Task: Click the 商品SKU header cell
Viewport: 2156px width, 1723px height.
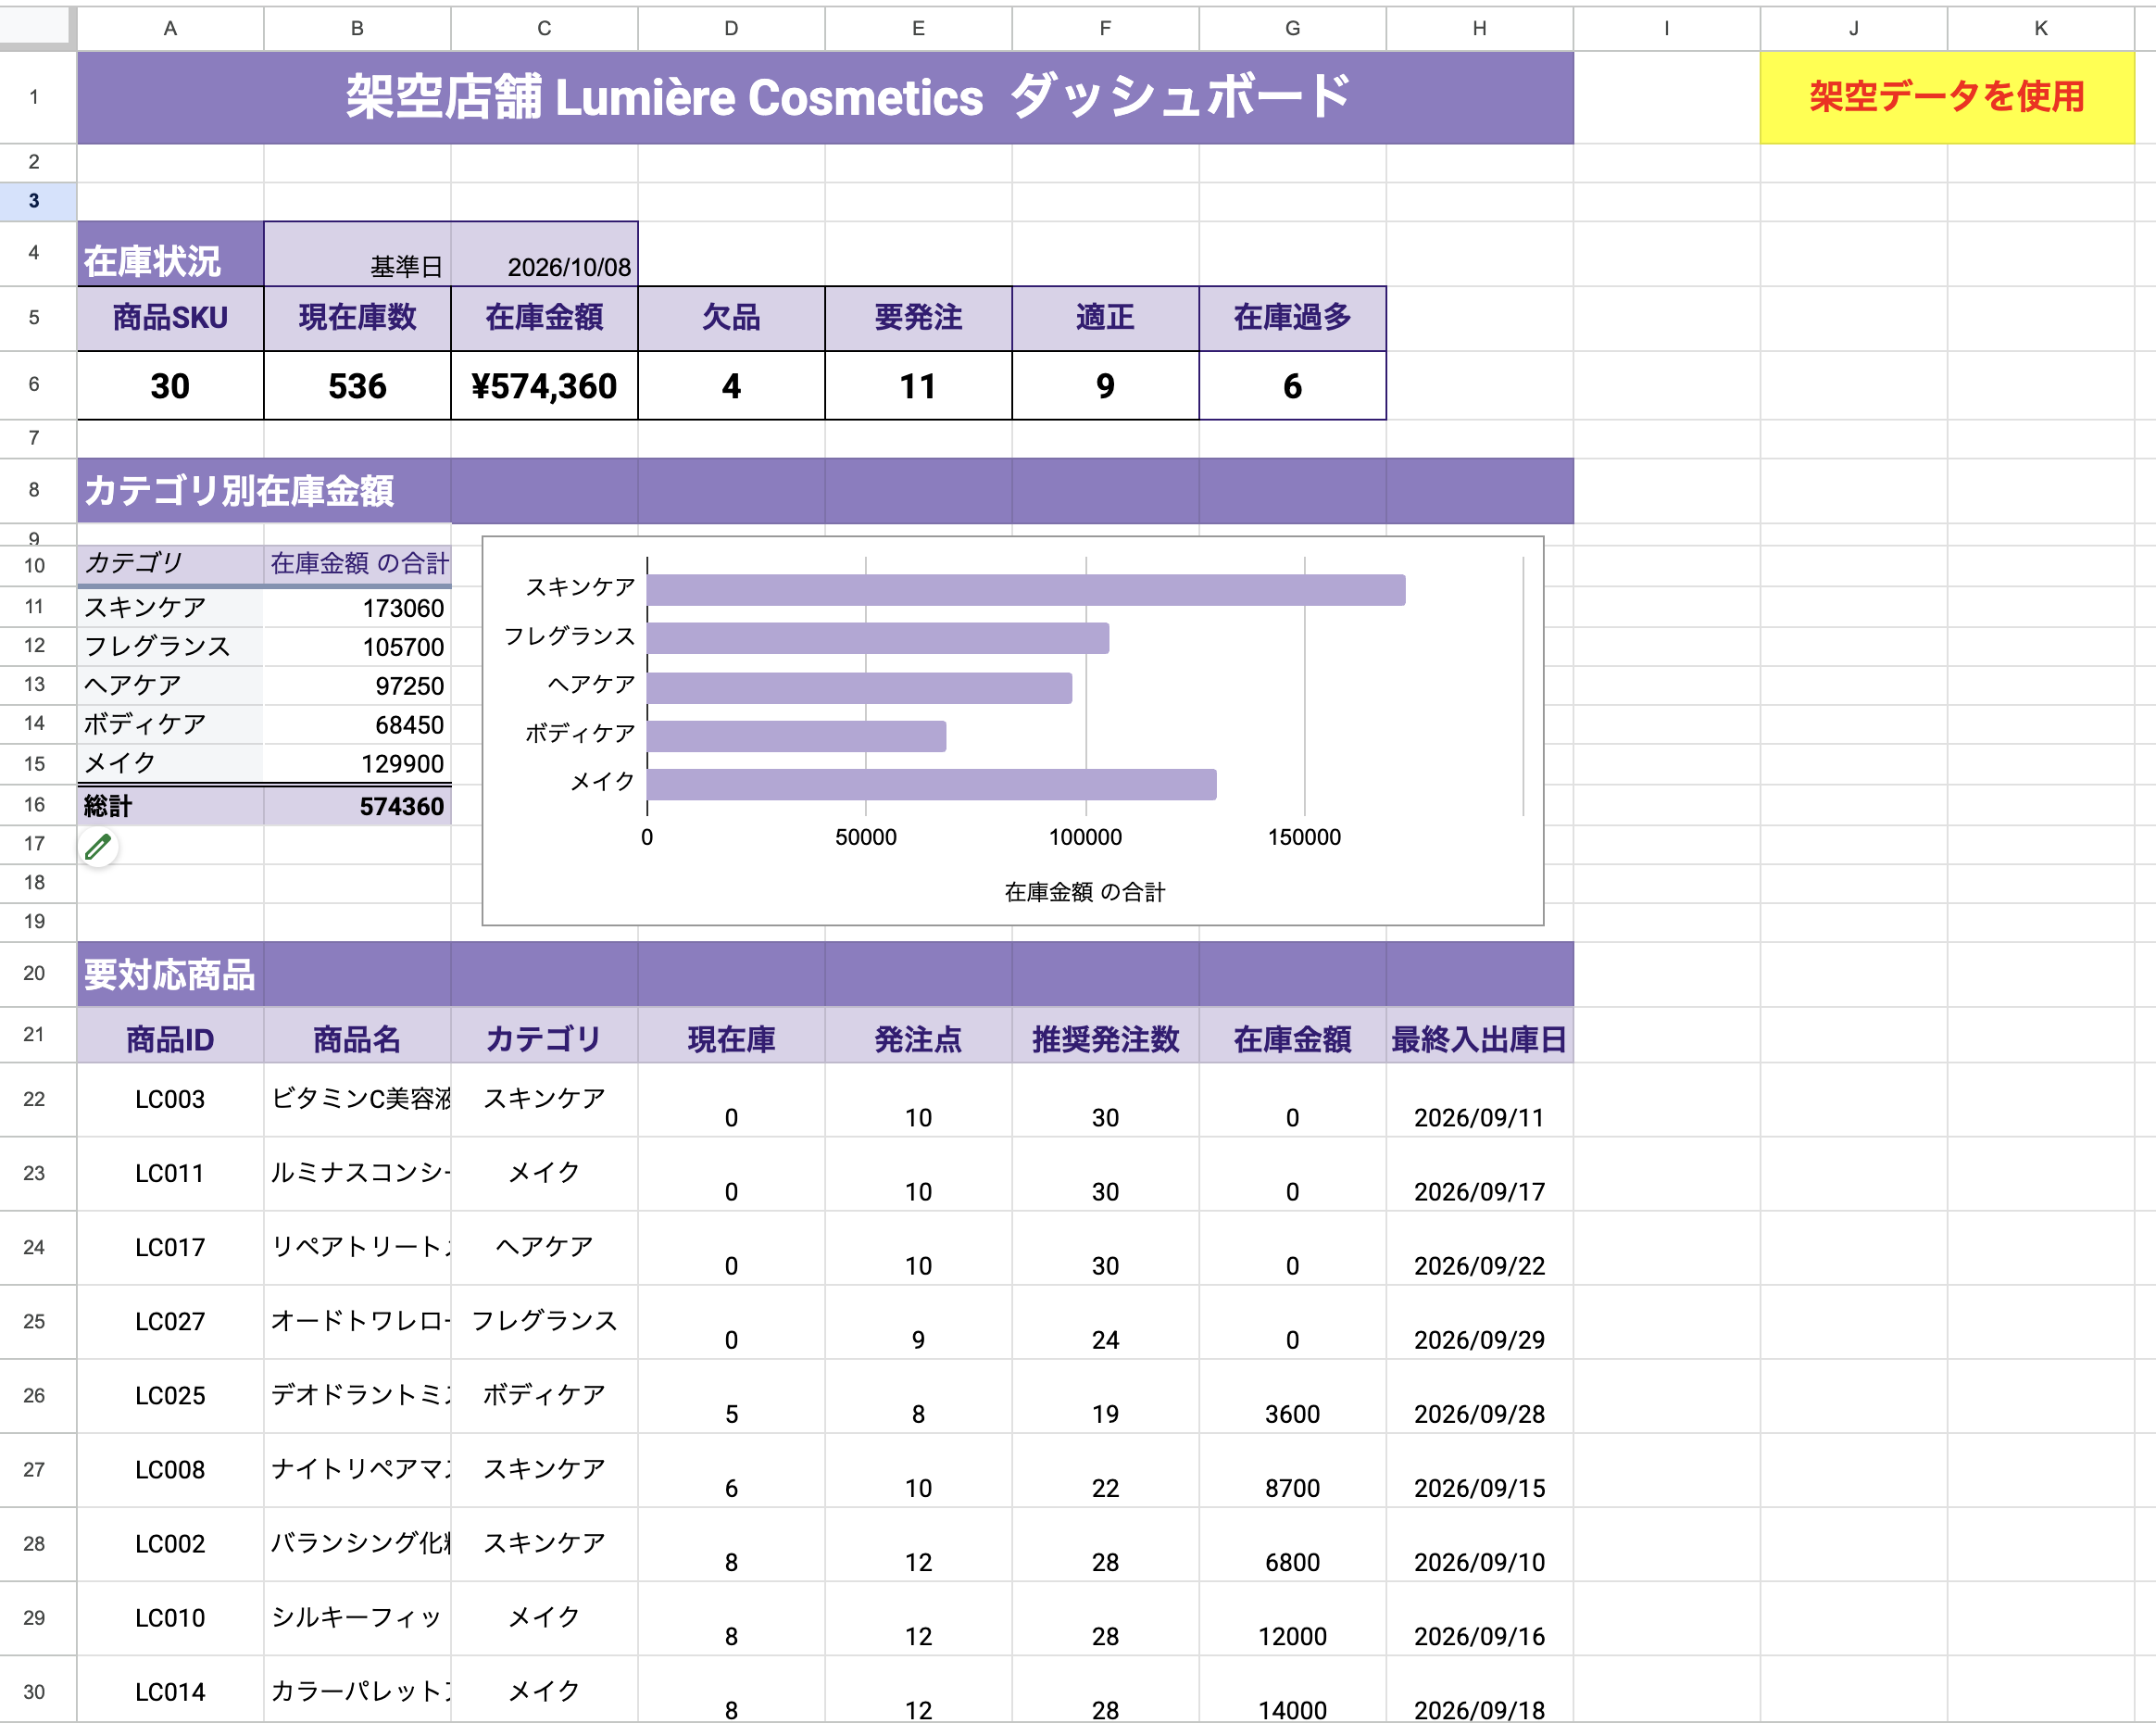Action: (x=170, y=318)
